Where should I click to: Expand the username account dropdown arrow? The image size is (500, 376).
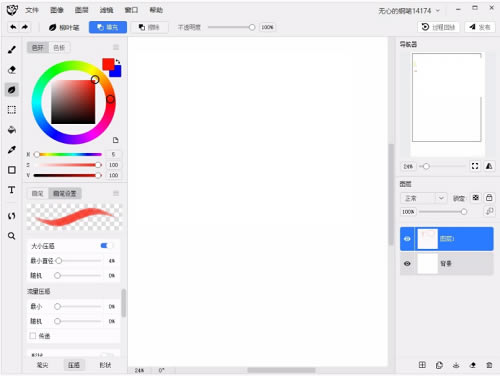[x=438, y=11]
